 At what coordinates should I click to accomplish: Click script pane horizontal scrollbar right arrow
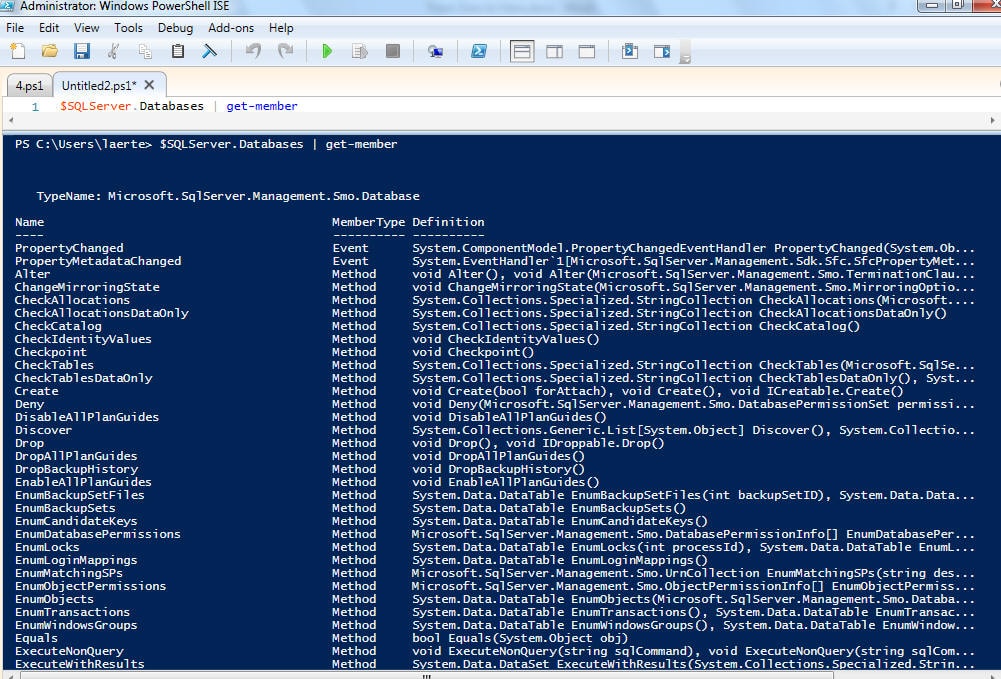[x=992, y=120]
